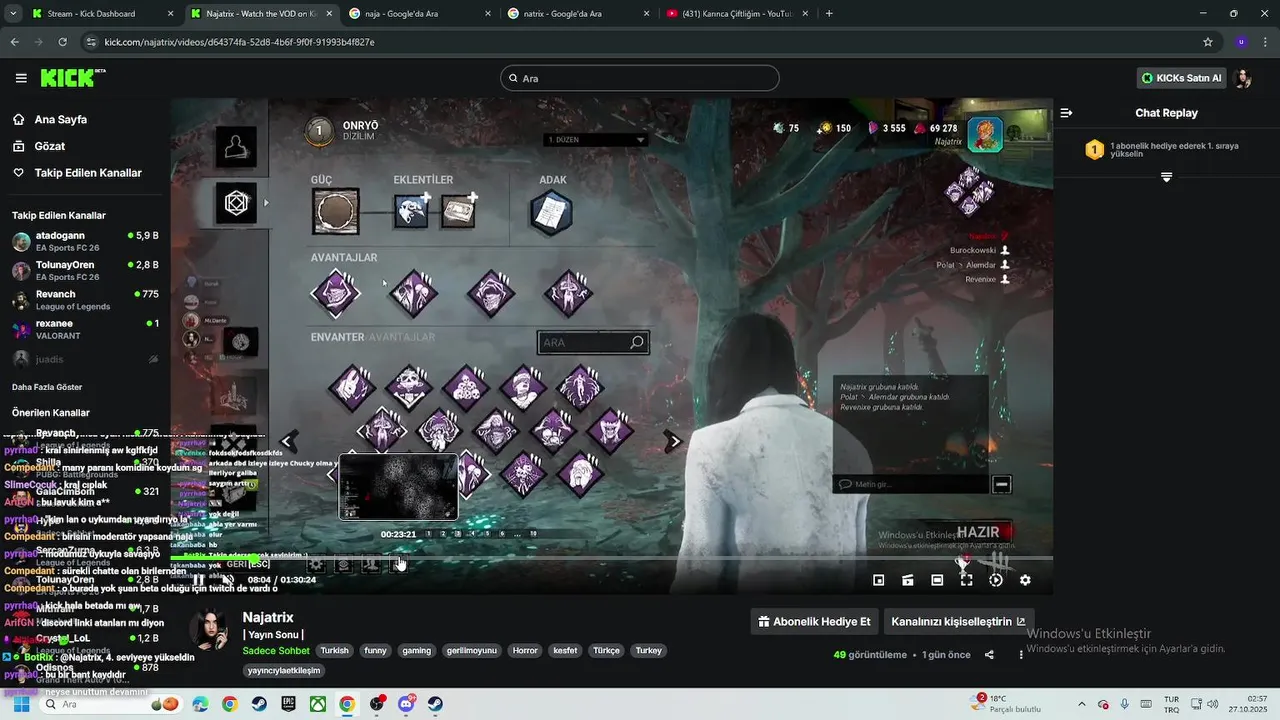Screen dimensions: 1280x720
Task: Open Najatrix's channel avatar below the video
Action: (x=208, y=632)
